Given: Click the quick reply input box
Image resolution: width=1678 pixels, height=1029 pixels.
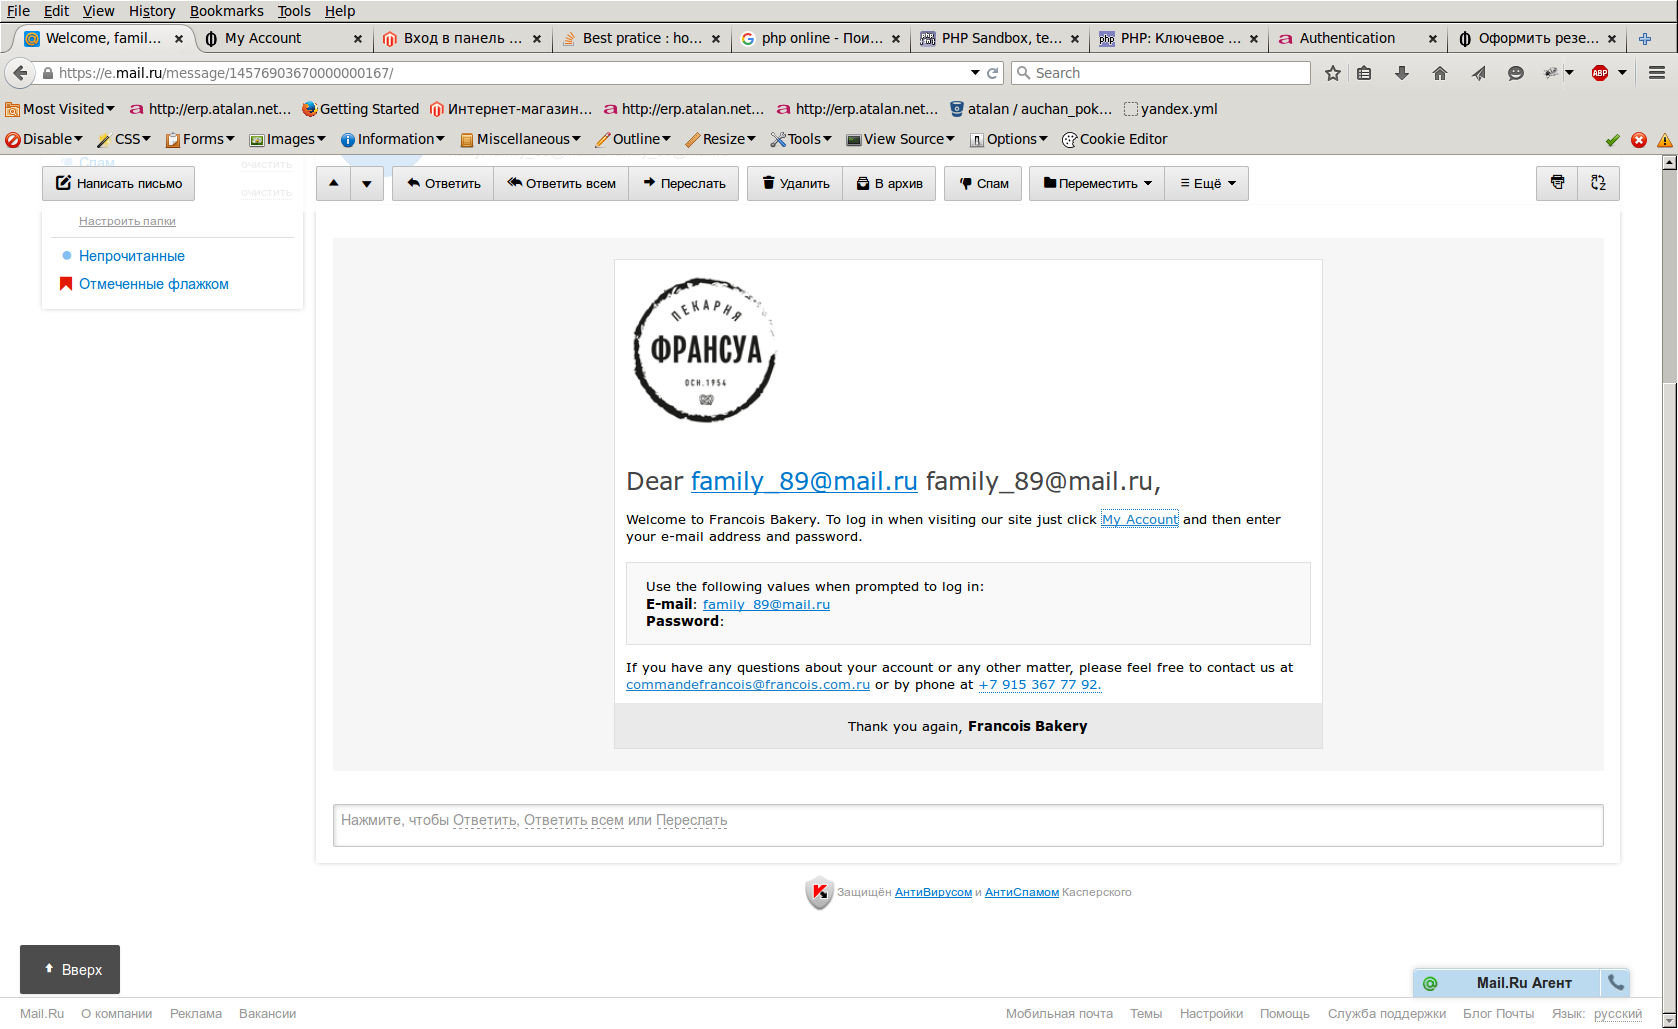Looking at the screenshot, I should (x=968, y=825).
